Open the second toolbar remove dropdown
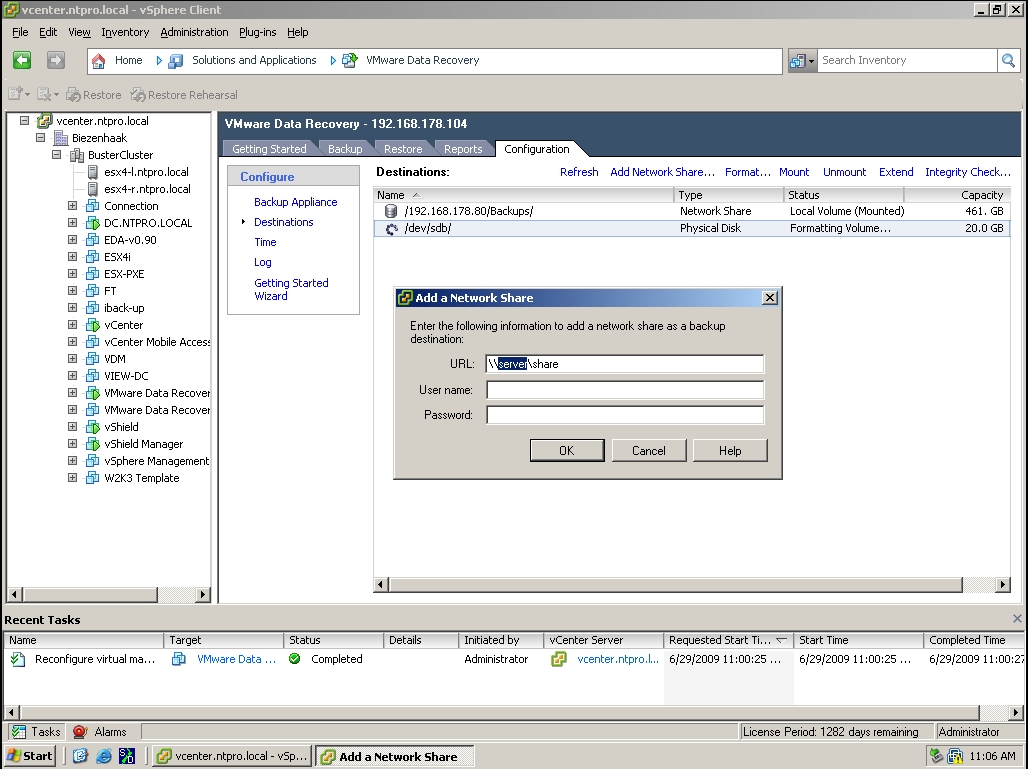The image size is (1028, 769). [48, 94]
